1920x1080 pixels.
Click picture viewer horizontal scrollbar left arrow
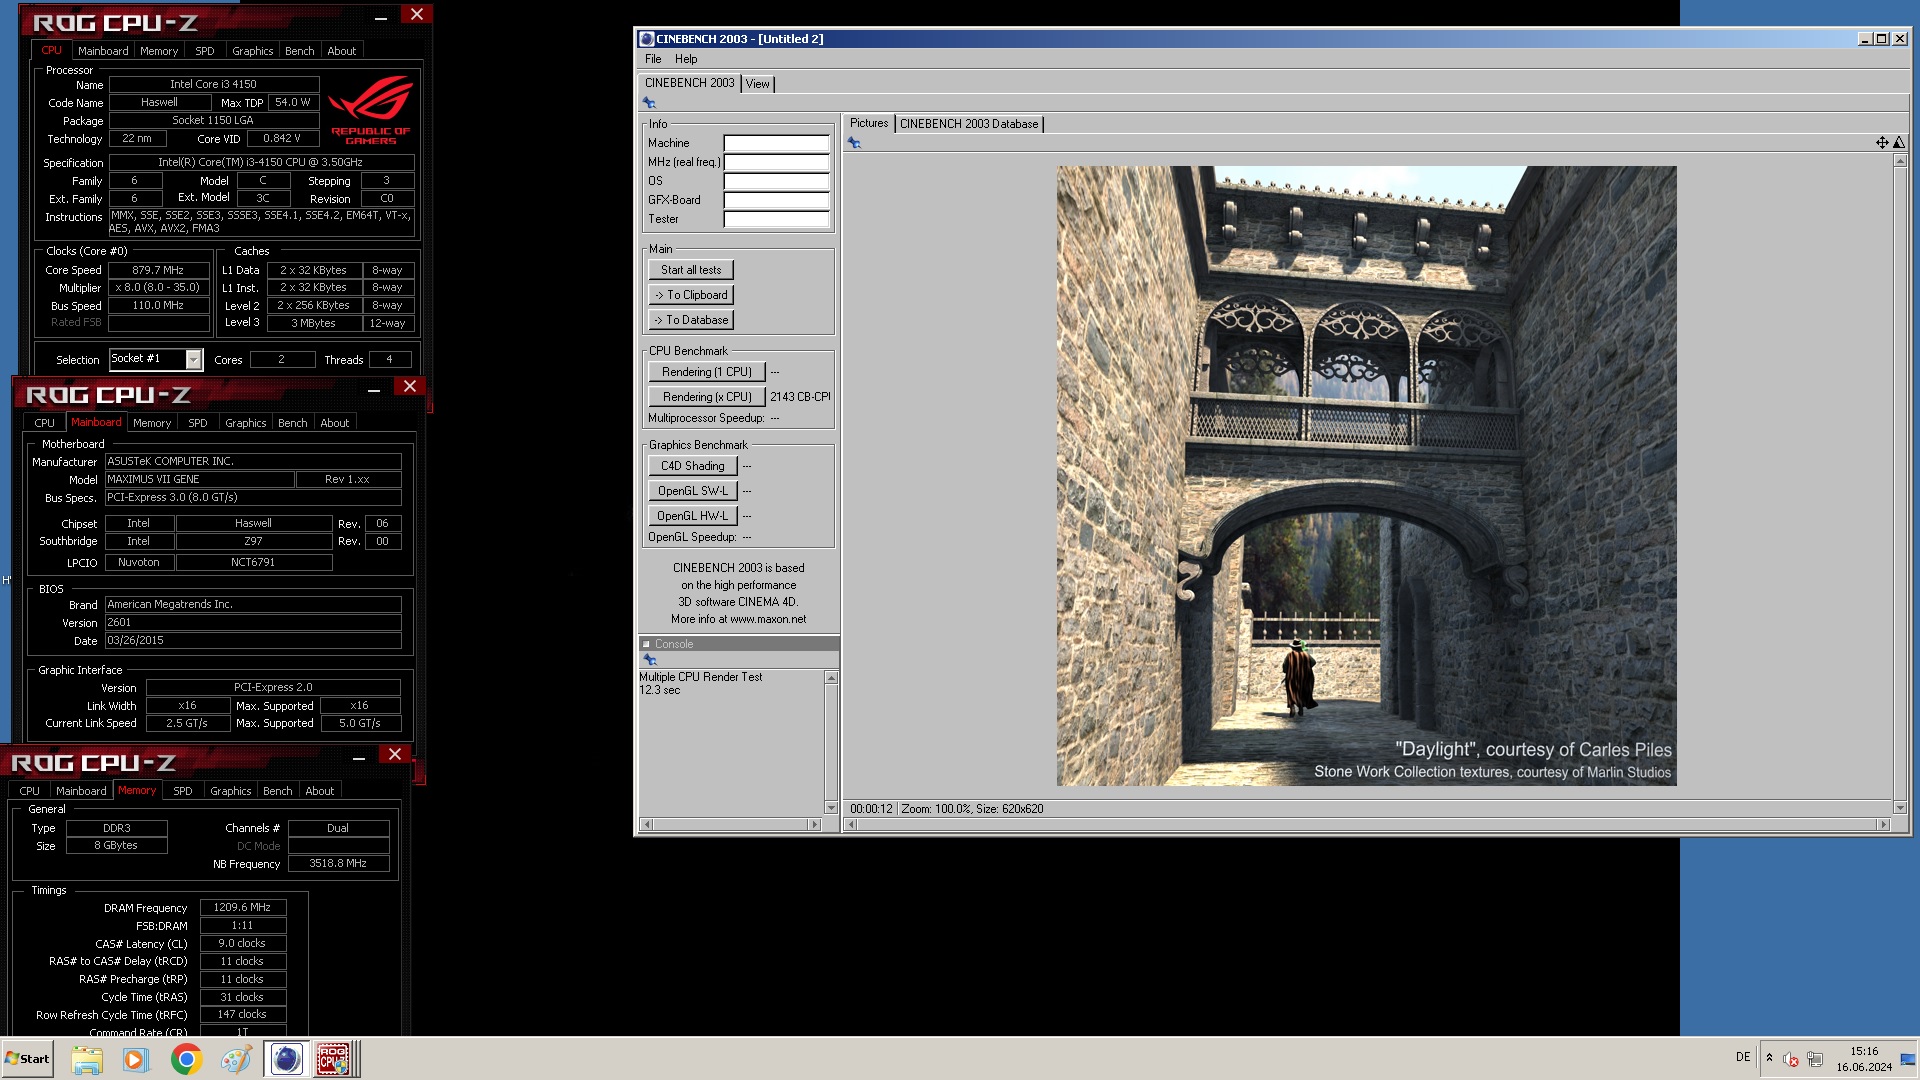852,824
